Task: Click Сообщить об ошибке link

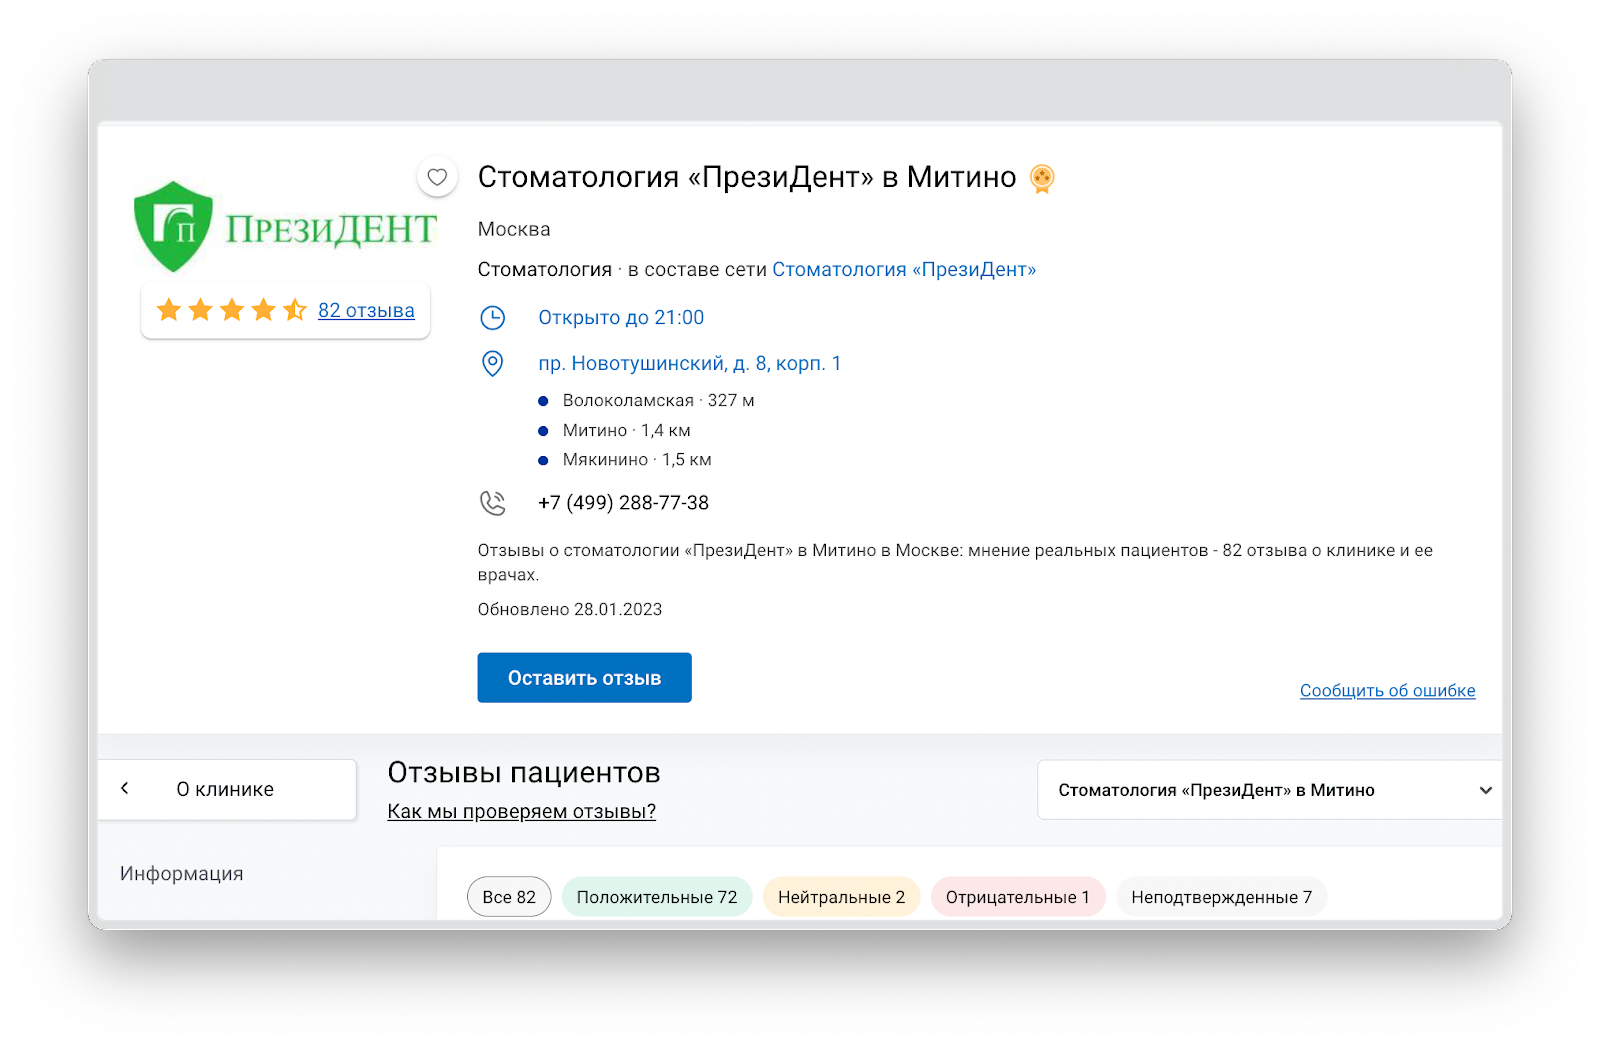Action: [x=1387, y=690]
